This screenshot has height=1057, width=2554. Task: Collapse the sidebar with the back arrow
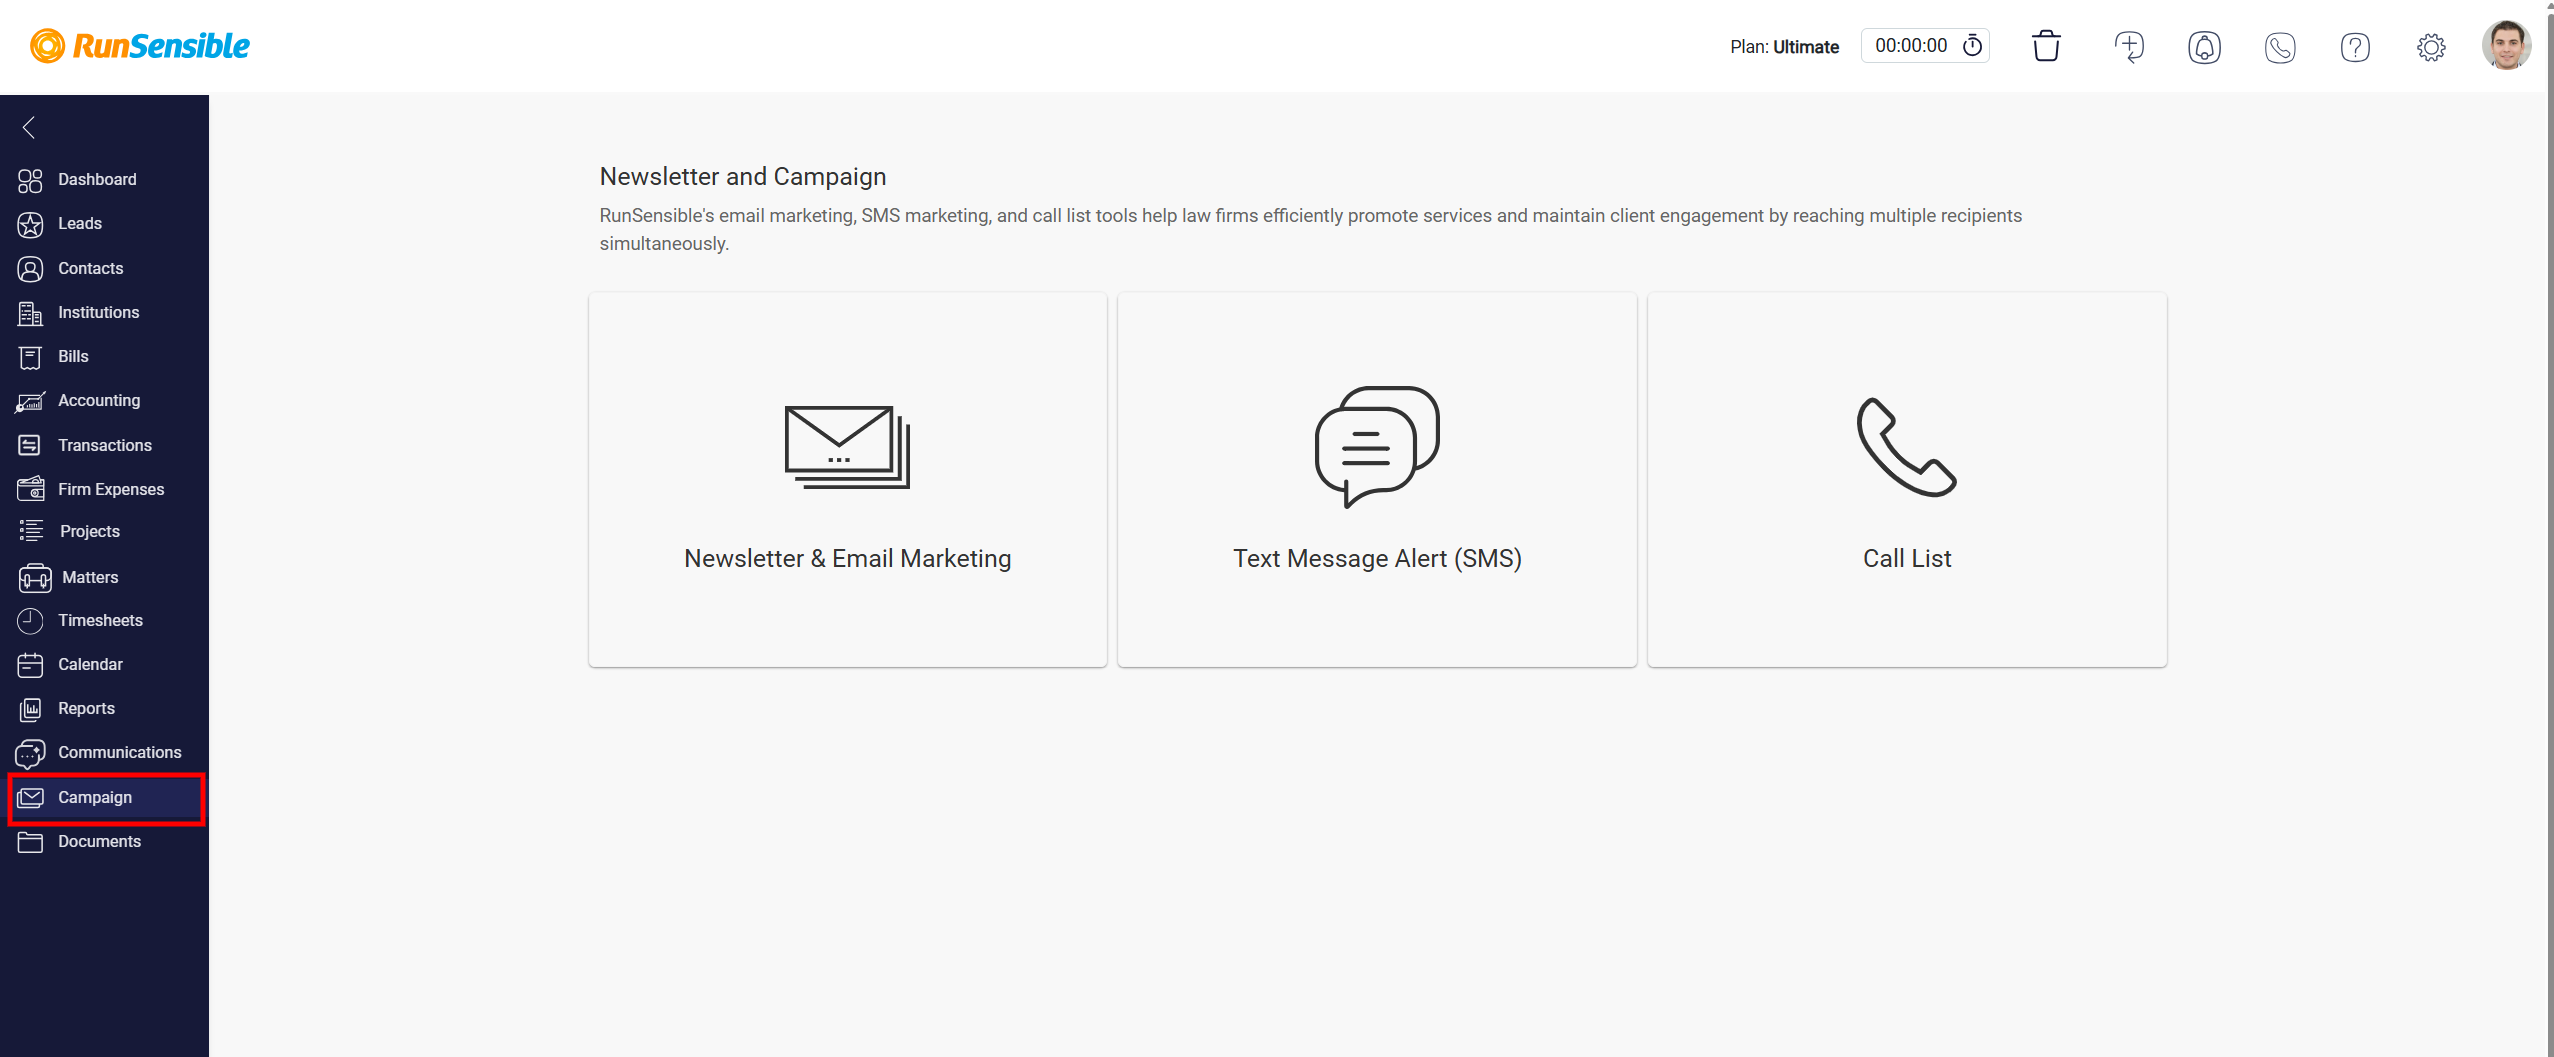pyautogui.click(x=29, y=127)
